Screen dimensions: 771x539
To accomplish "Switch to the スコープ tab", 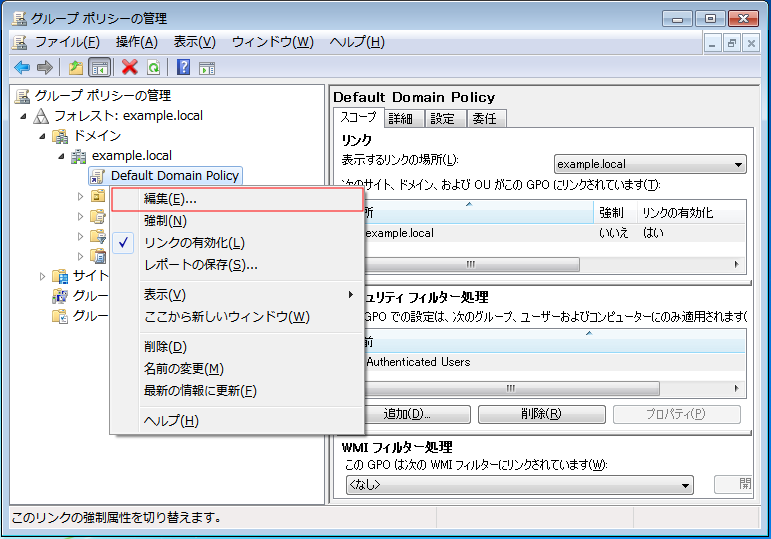I will coord(358,118).
